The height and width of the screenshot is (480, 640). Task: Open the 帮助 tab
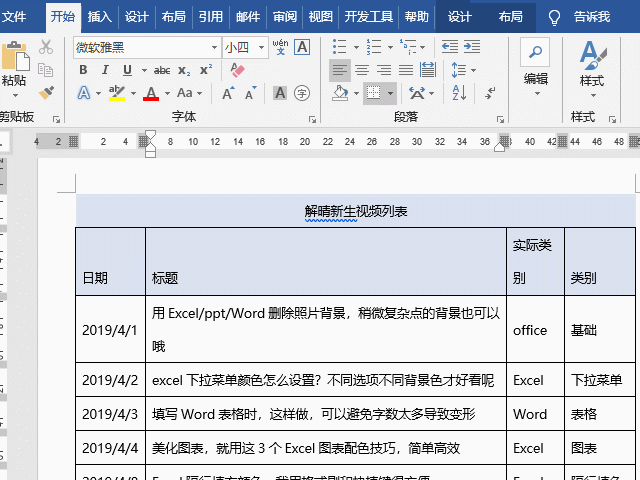click(x=417, y=17)
